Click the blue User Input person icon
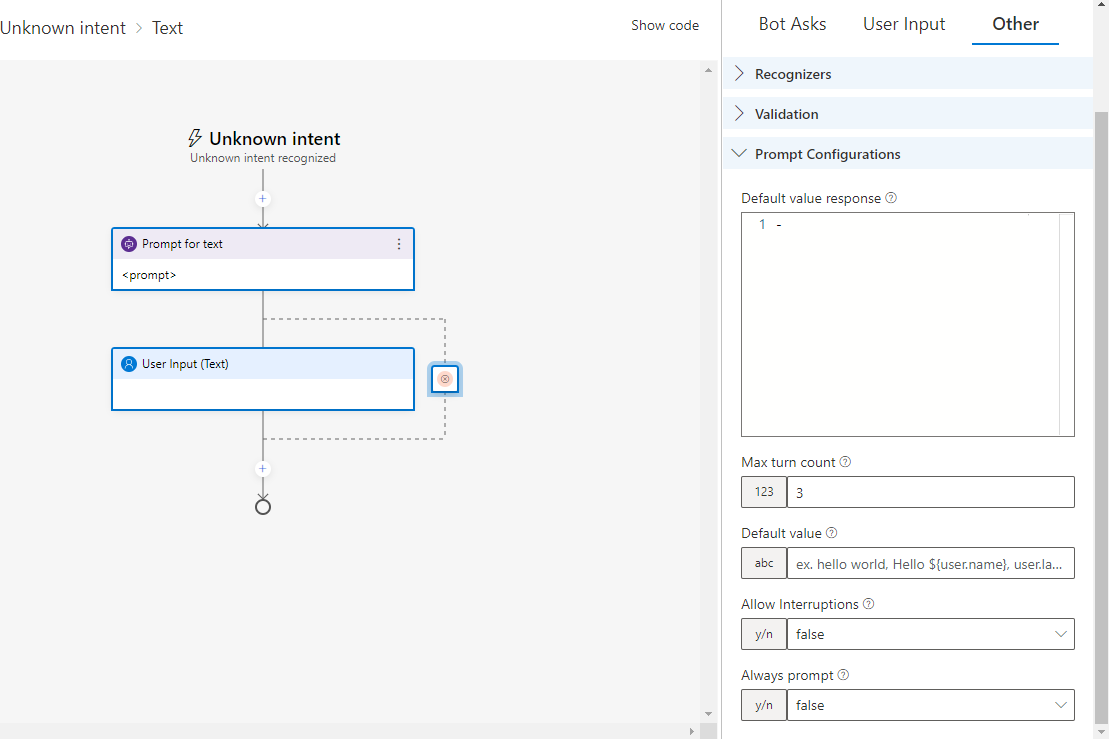 pyautogui.click(x=129, y=364)
